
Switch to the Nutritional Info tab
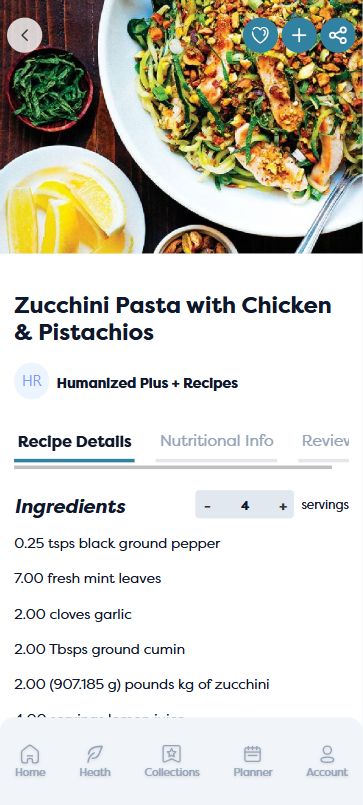pos(217,441)
